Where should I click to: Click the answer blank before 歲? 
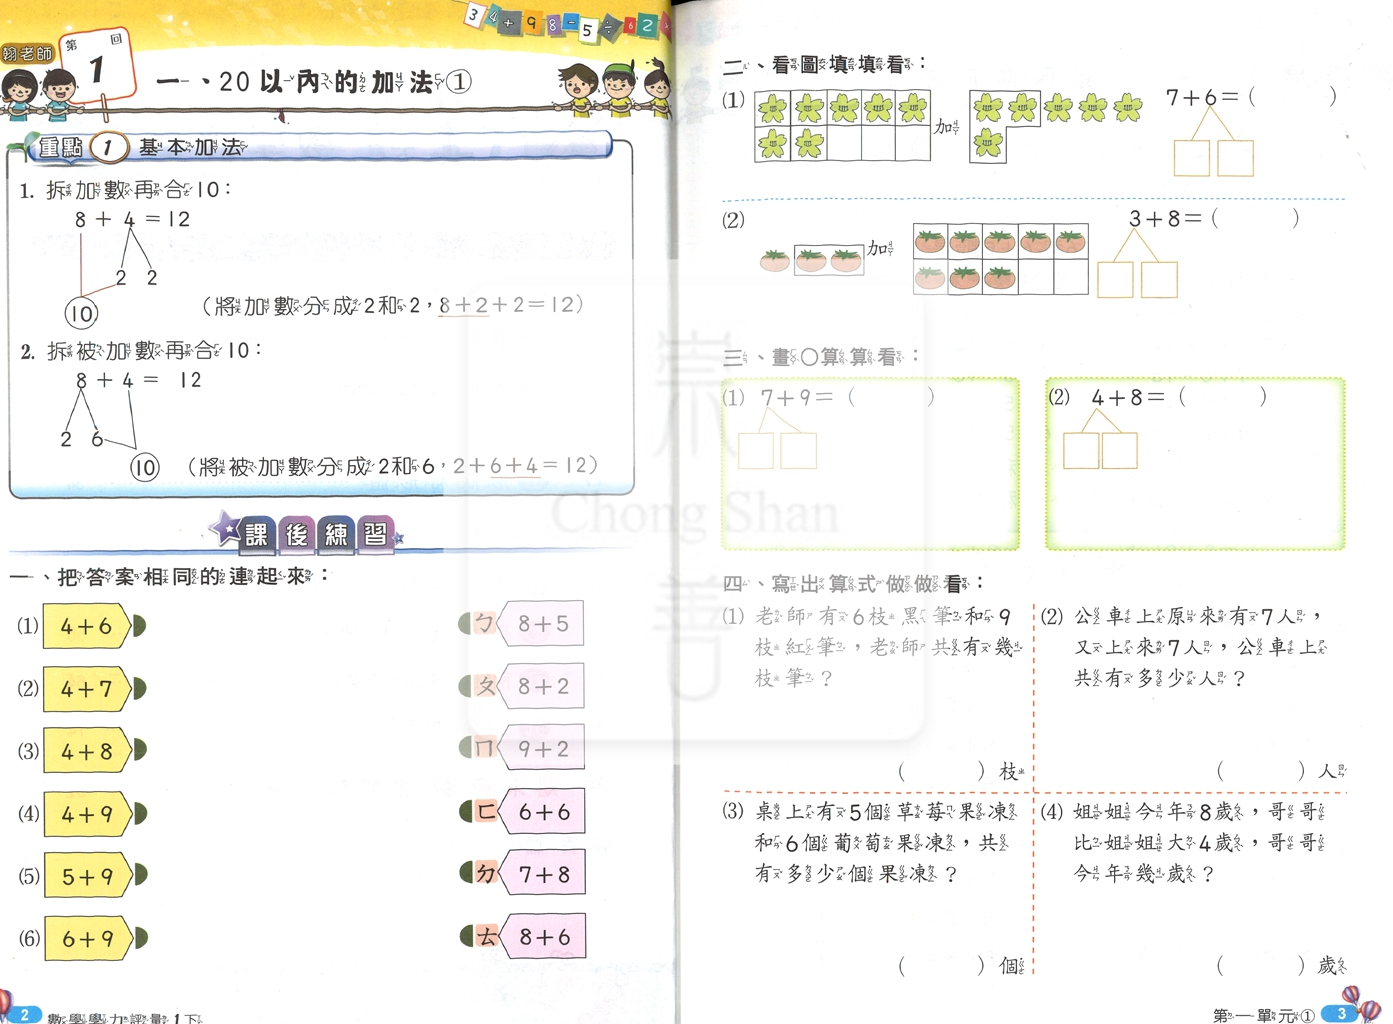coord(1261,966)
